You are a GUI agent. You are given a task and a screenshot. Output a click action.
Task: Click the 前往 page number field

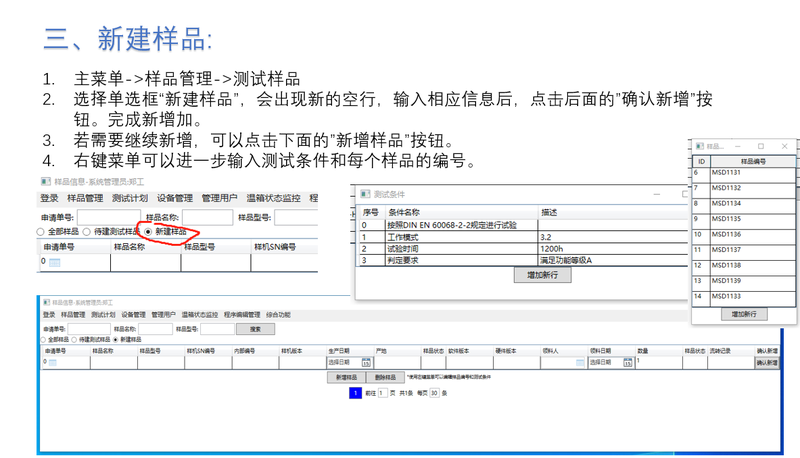click(x=383, y=393)
